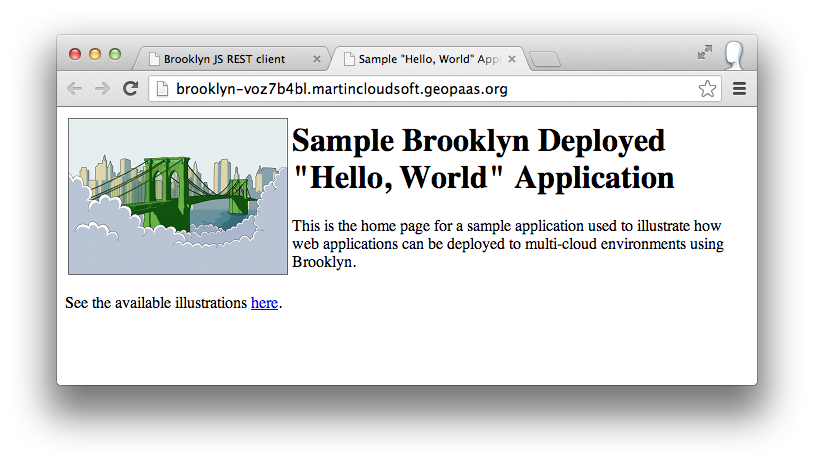
Task: Reload the current page
Action: (x=130, y=89)
